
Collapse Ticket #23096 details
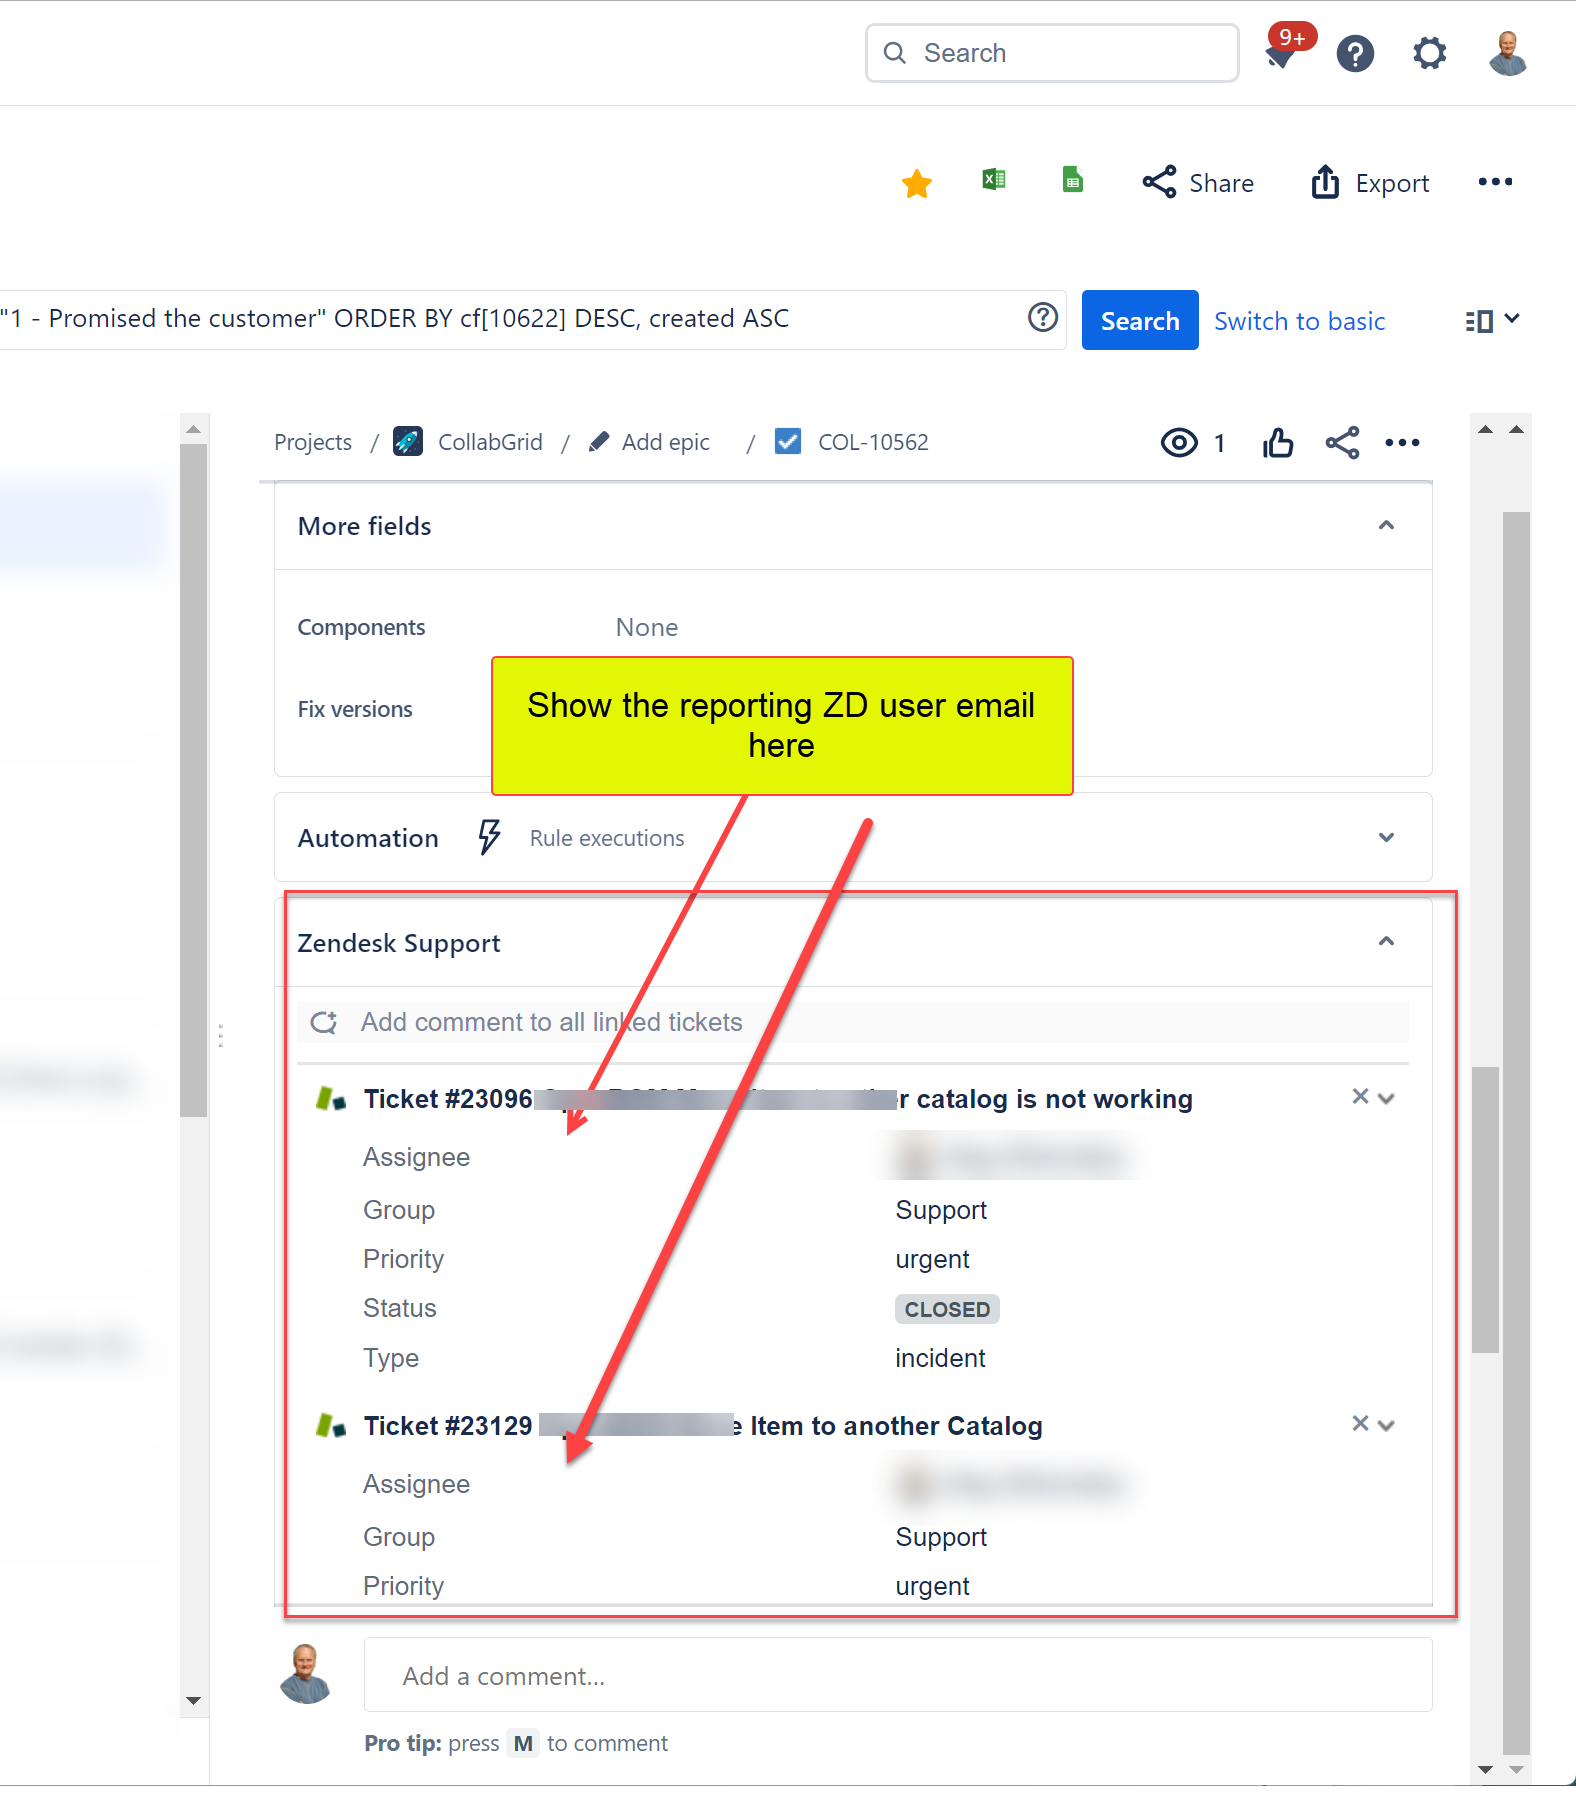point(1386,1098)
